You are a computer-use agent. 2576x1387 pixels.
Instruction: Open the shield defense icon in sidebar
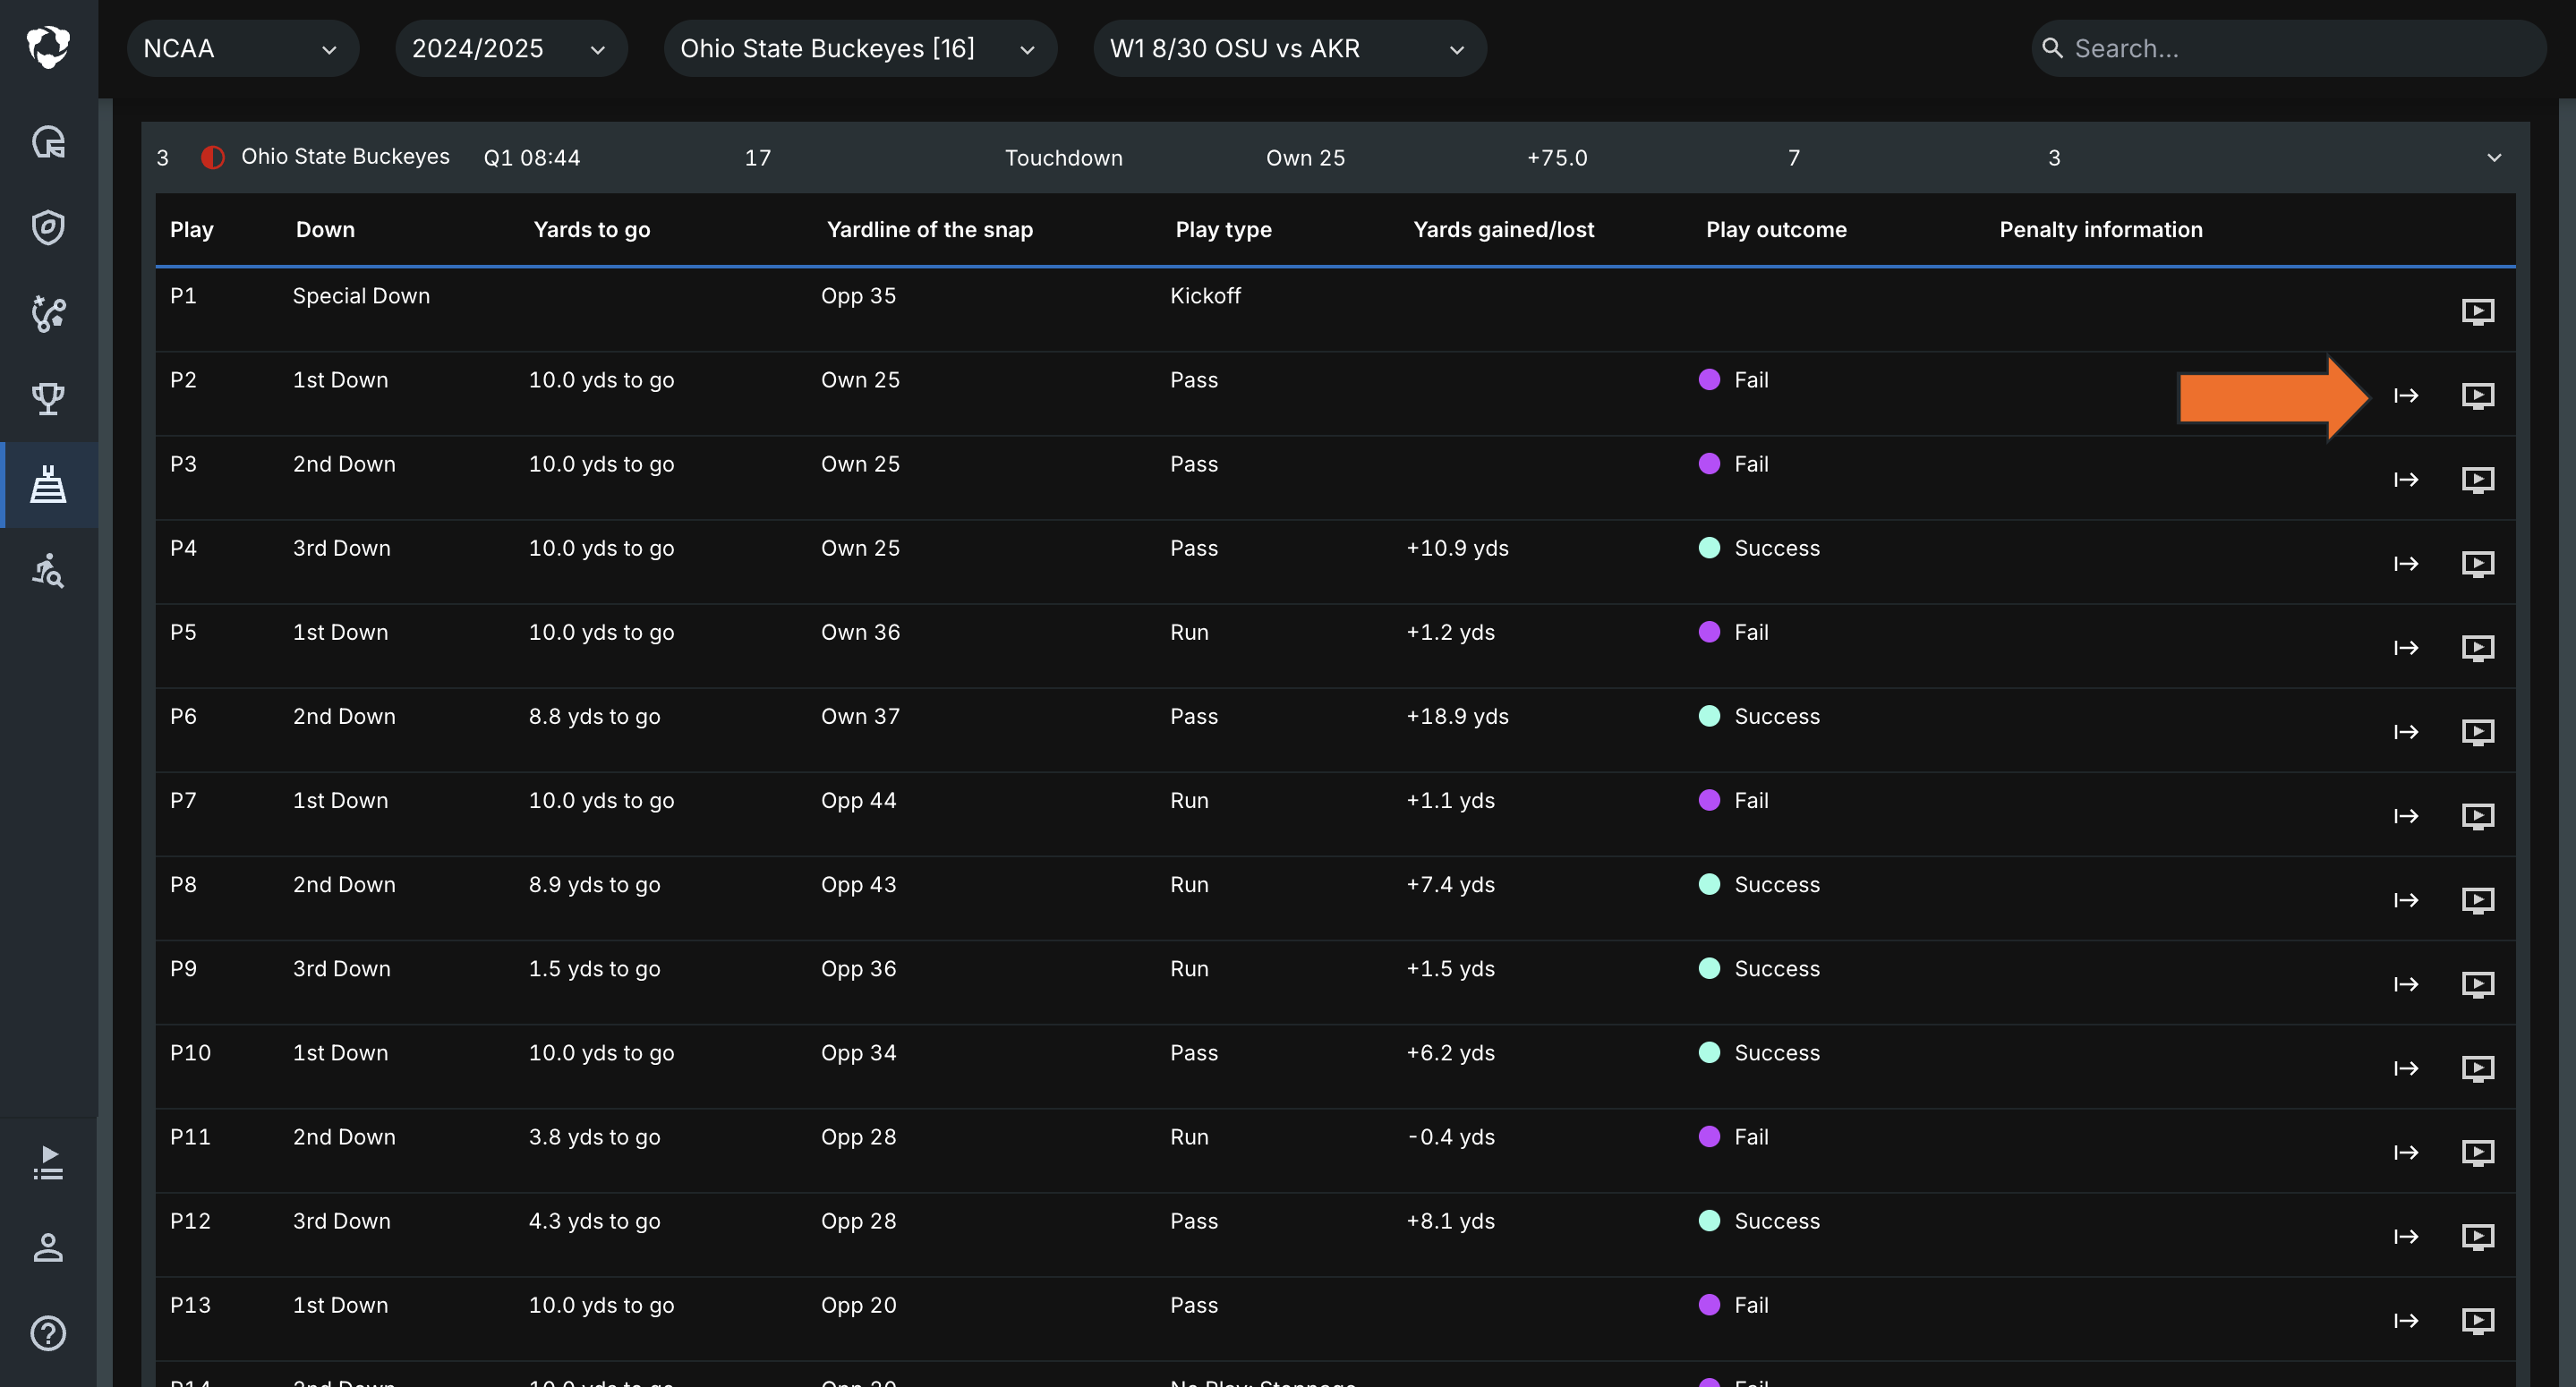tap(48, 228)
